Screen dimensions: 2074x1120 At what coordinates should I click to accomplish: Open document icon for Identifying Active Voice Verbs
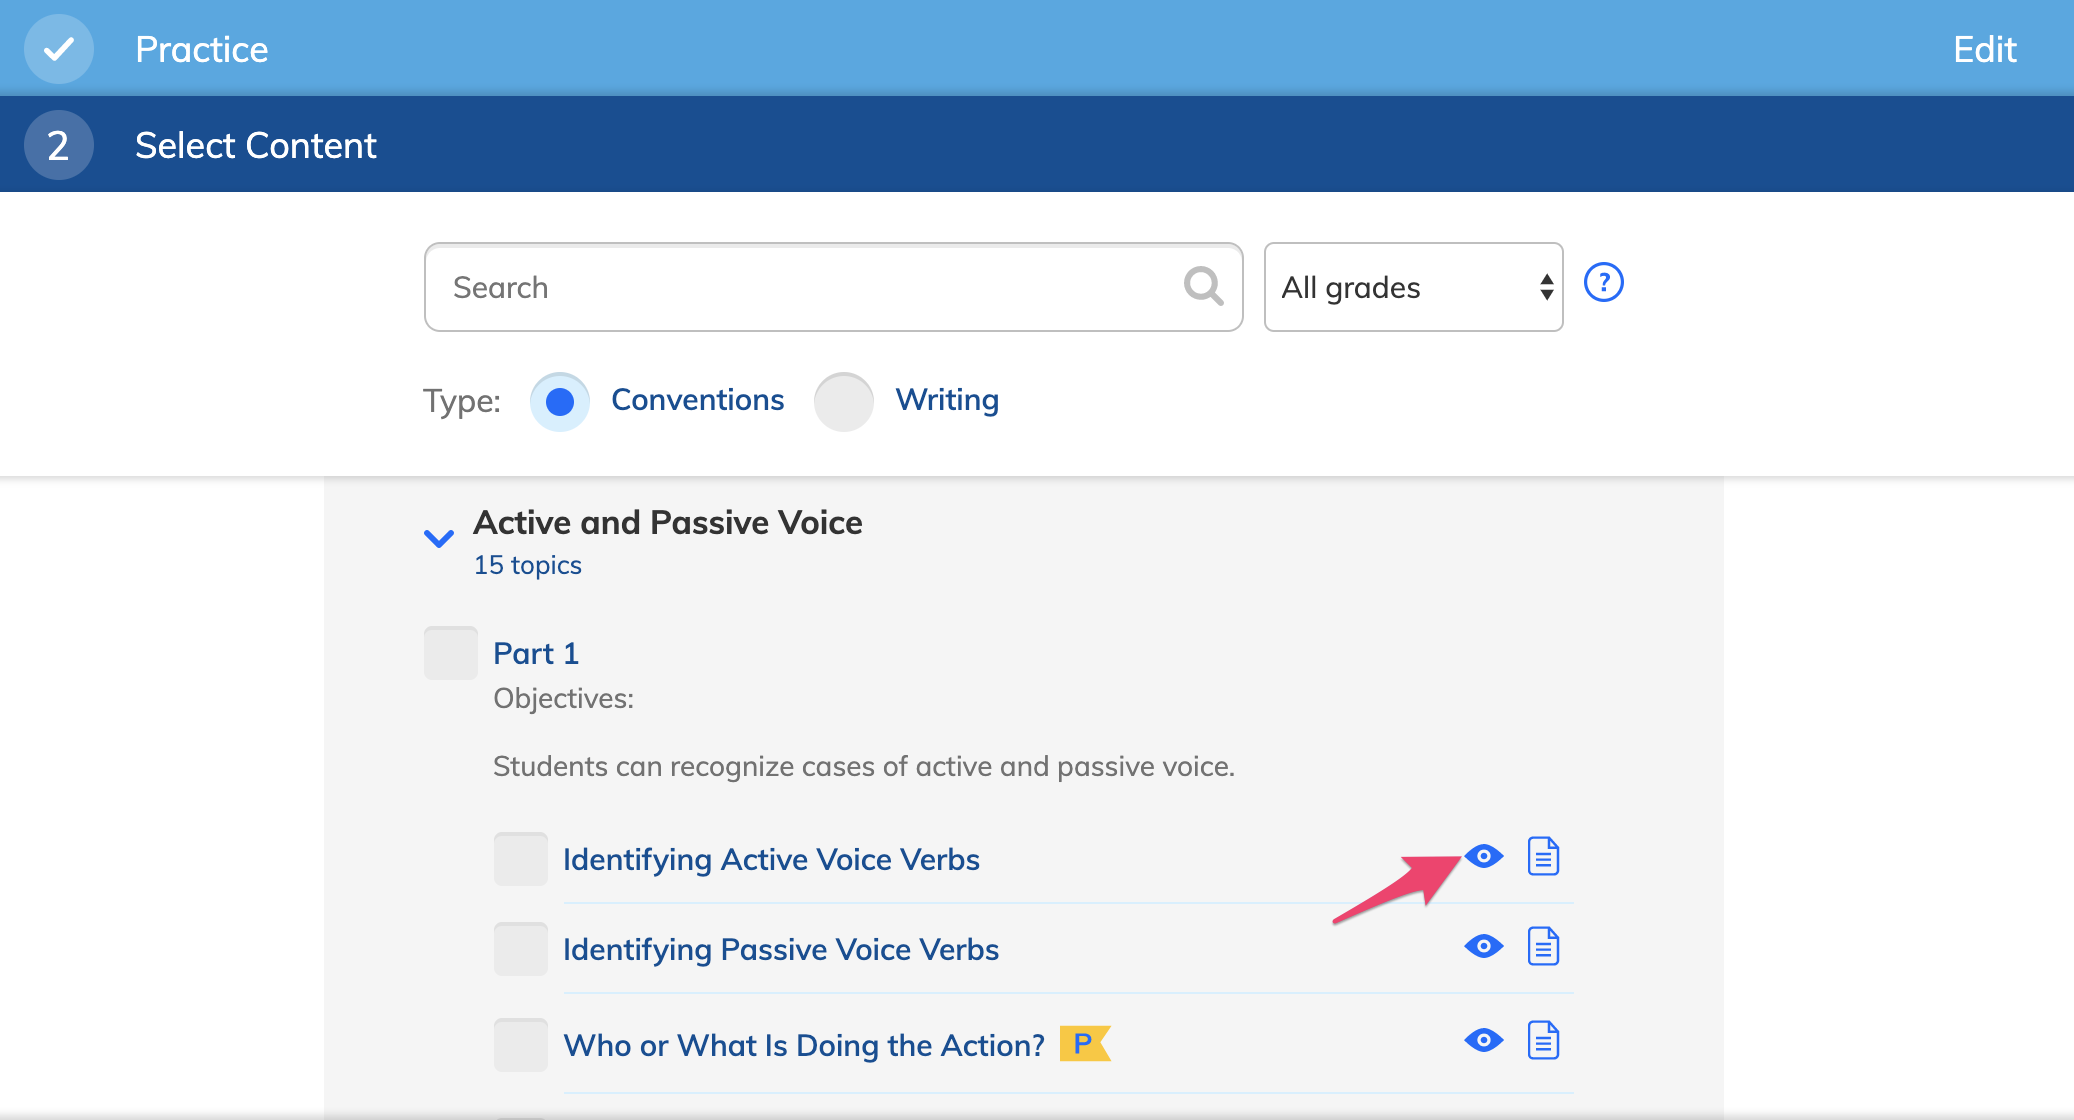1543,856
